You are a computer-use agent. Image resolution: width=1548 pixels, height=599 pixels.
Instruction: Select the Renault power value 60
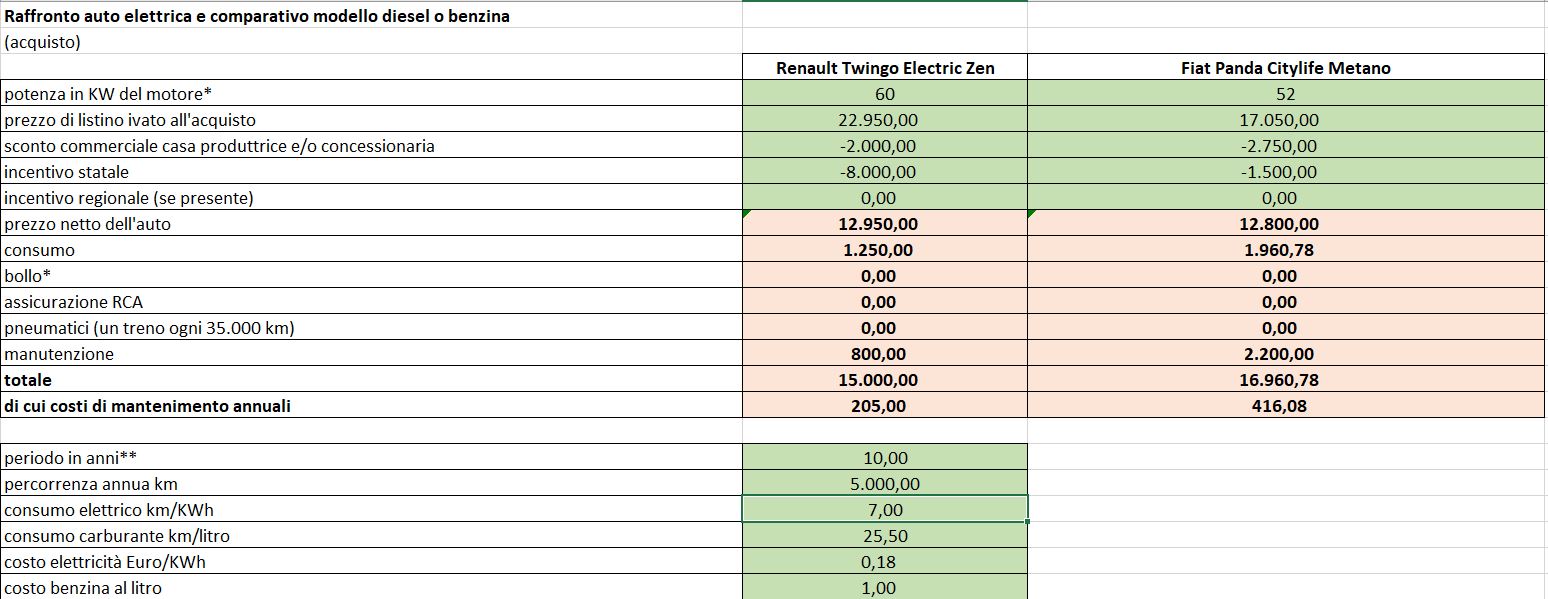[885, 95]
